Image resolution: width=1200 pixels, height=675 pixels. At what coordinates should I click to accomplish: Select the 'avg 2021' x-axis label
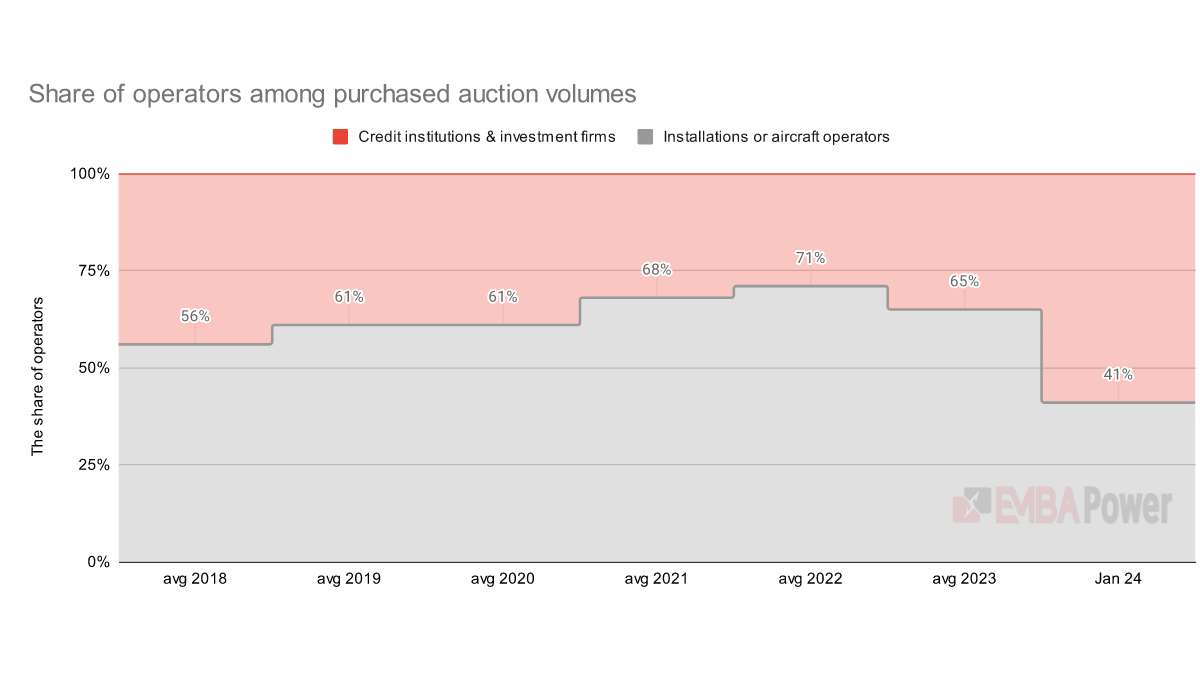pos(656,579)
